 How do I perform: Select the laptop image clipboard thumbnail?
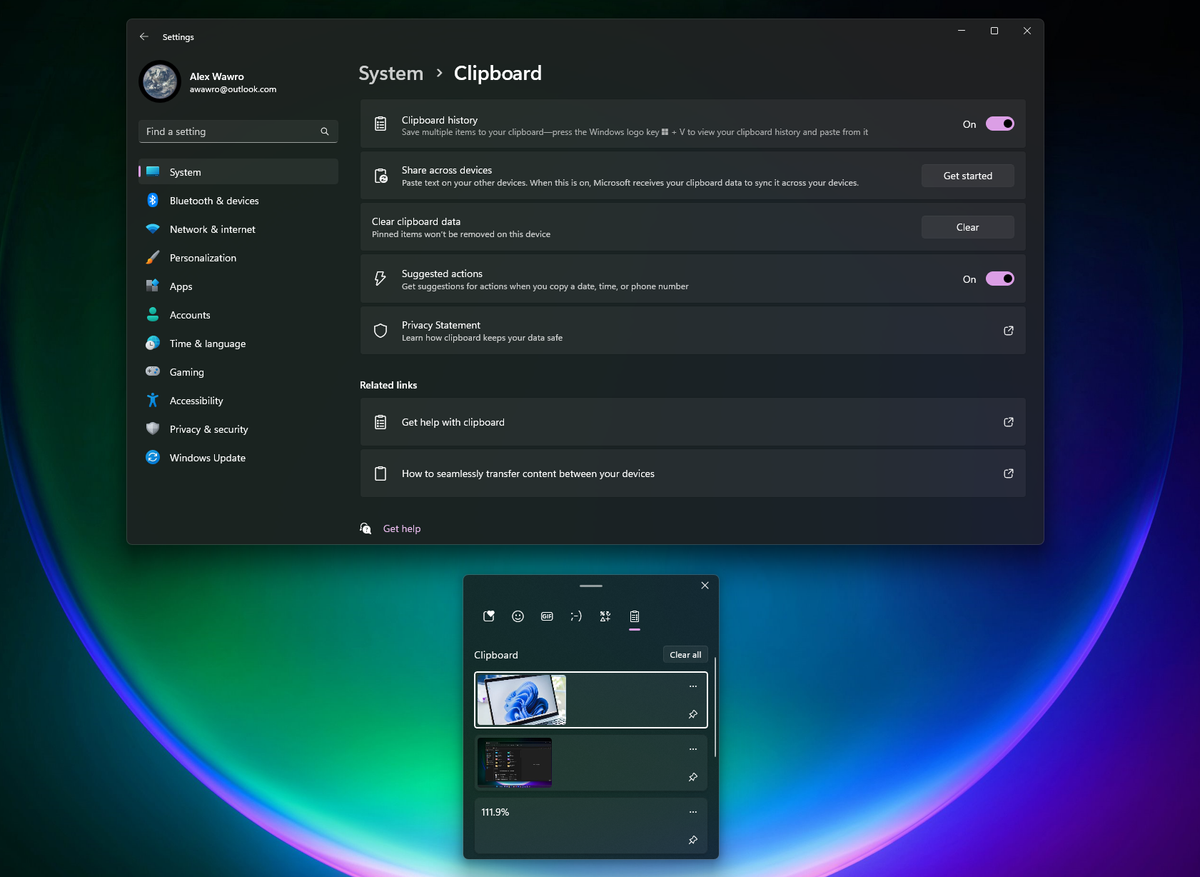pyautogui.click(x=521, y=700)
